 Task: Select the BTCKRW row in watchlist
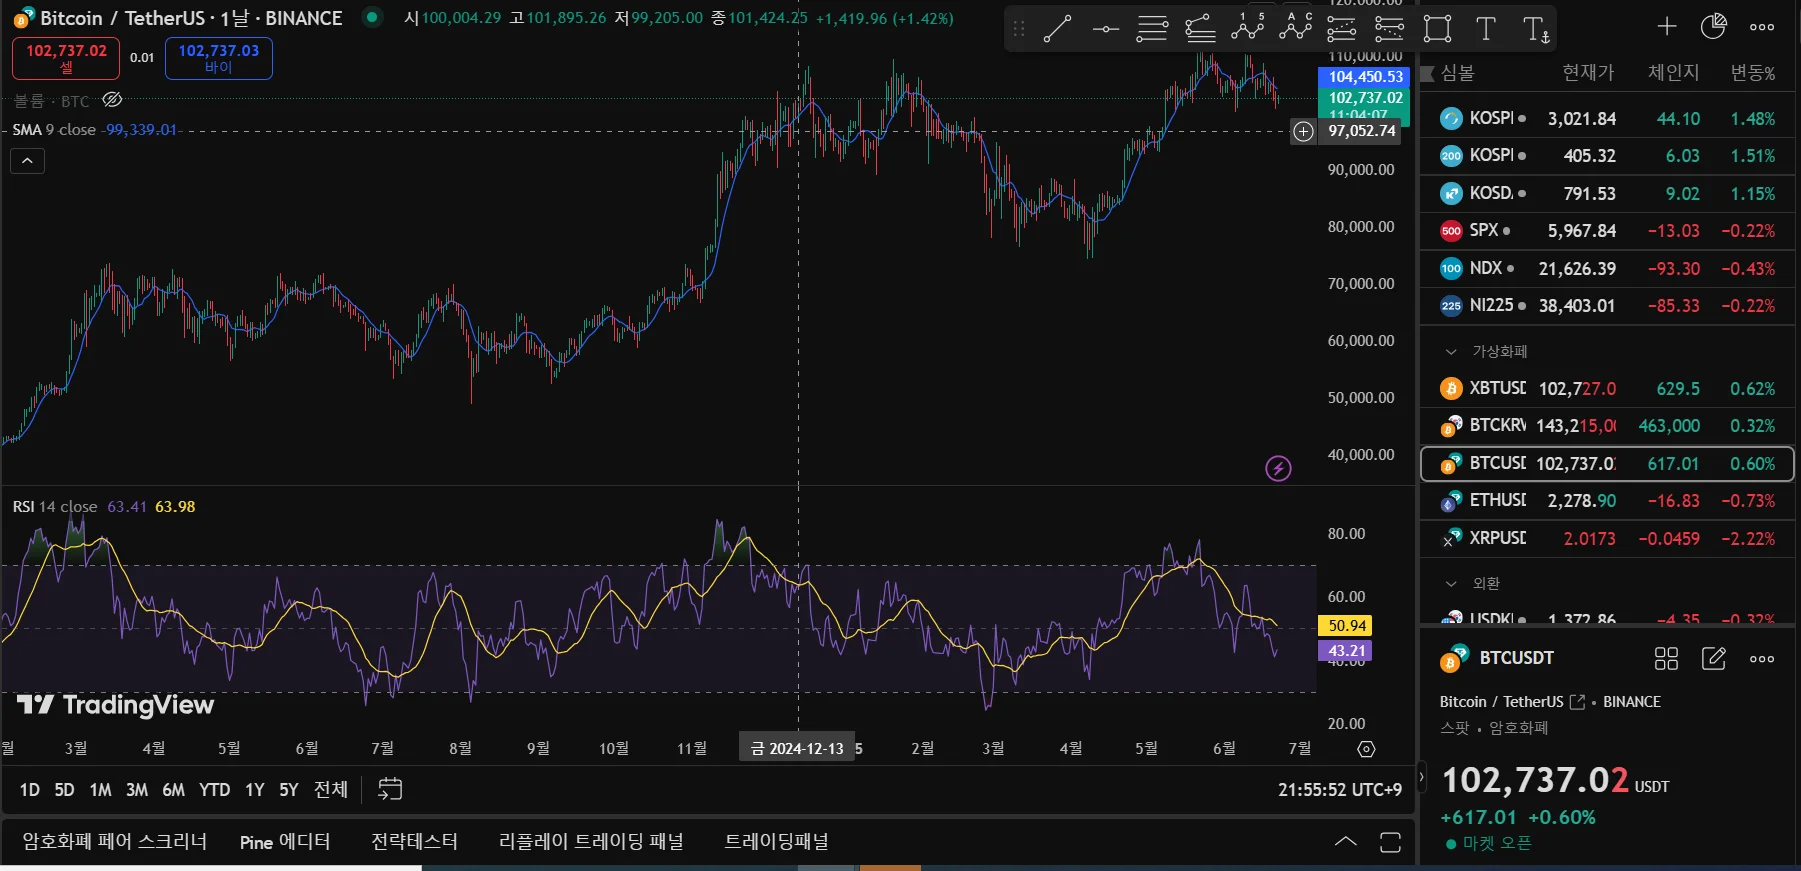tap(1607, 426)
